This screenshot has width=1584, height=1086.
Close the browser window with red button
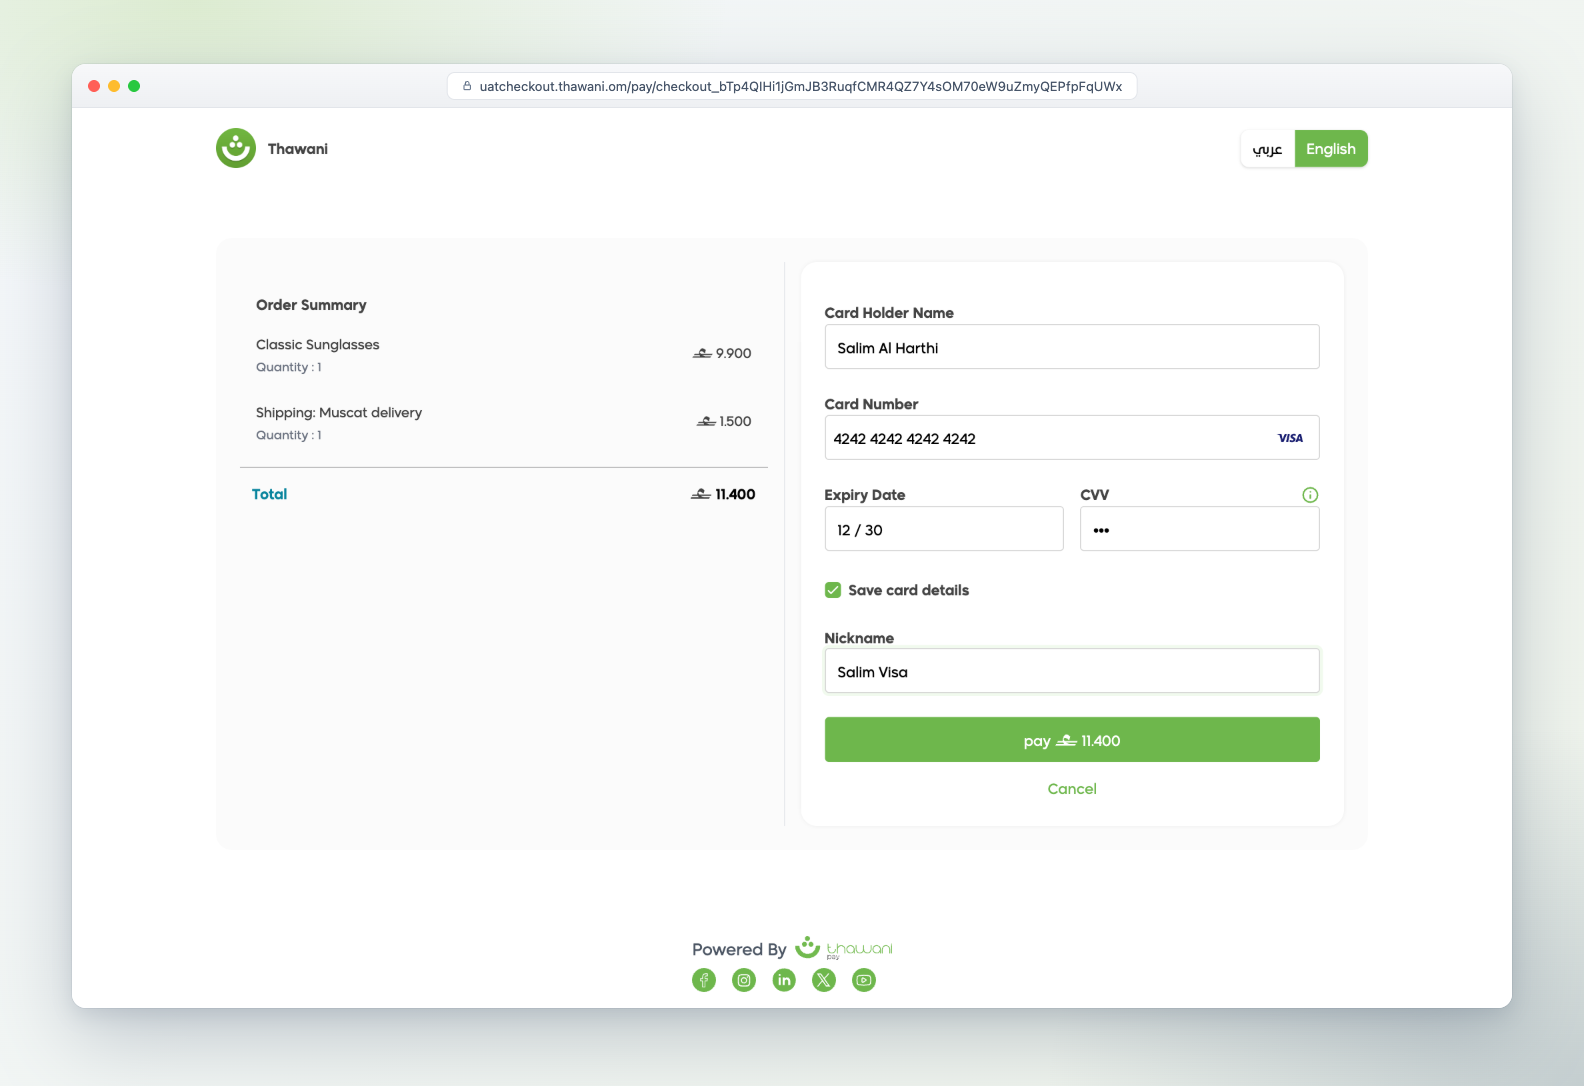pyautogui.click(x=94, y=86)
